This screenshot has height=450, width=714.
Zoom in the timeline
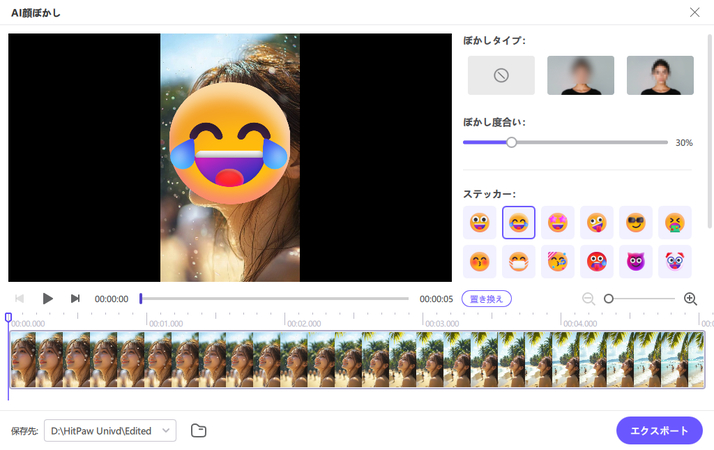click(x=690, y=299)
